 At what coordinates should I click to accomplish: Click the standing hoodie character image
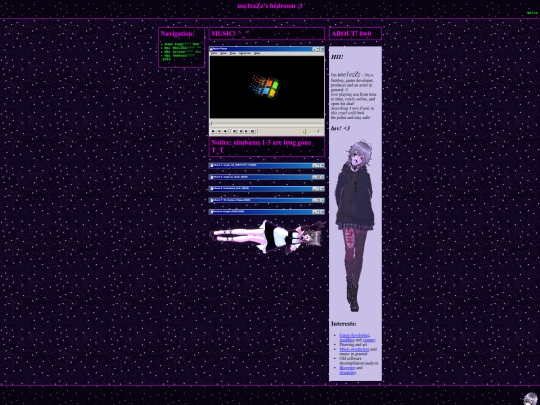coord(355,226)
